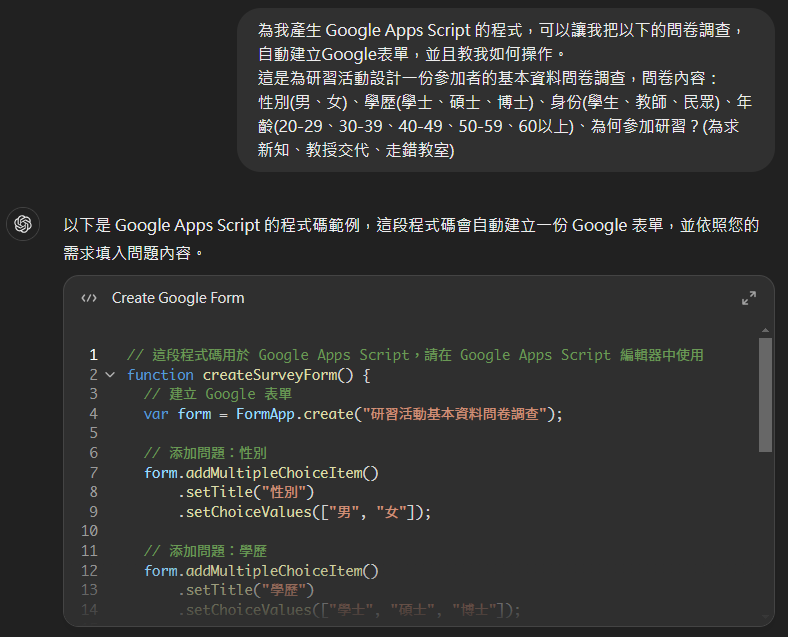Image resolution: width=788 pixels, height=637 pixels.
Task: Click line number 2 in the code gutter
Action: tap(93, 375)
